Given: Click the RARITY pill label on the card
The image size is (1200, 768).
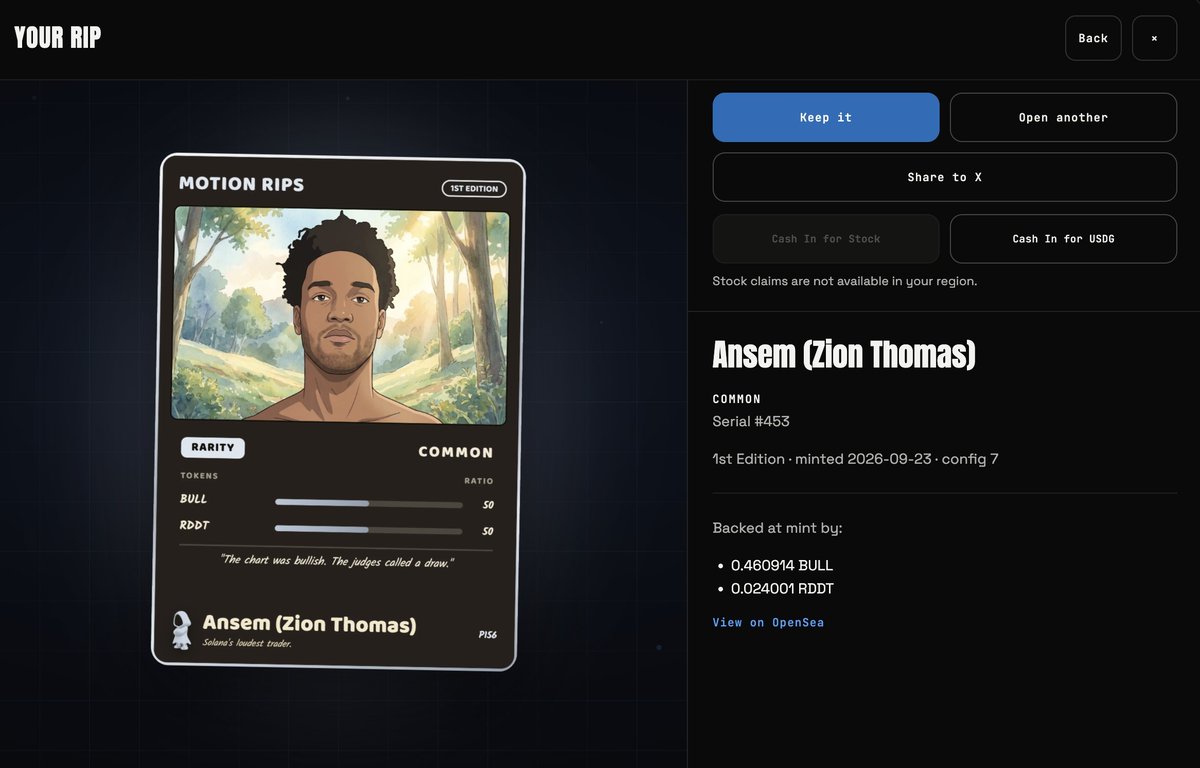Looking at the screenshot, I should coord(212,448).
